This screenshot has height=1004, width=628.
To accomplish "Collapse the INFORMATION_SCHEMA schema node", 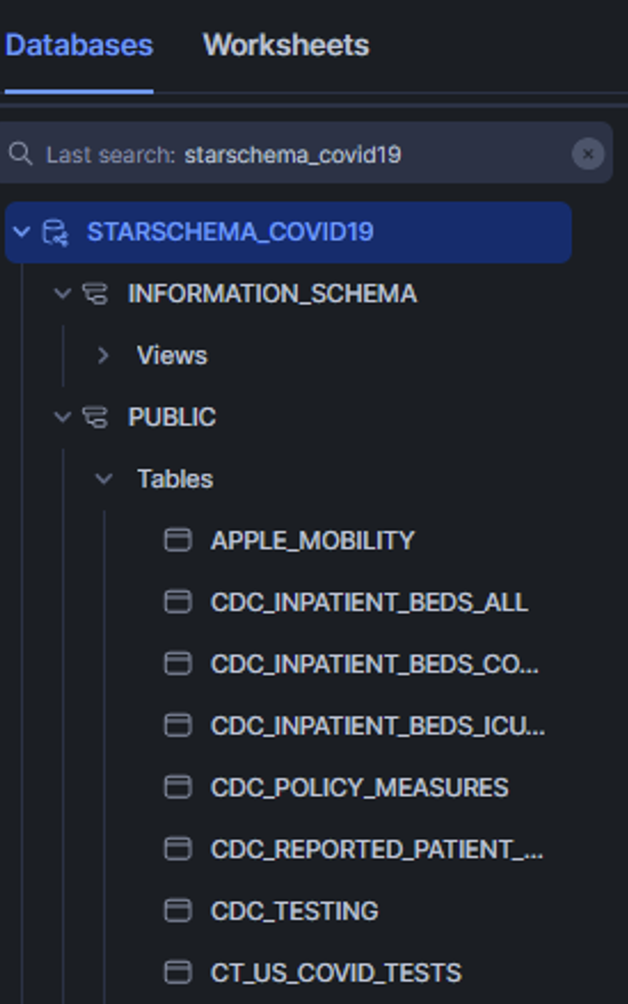I will (x=63, y=294).
